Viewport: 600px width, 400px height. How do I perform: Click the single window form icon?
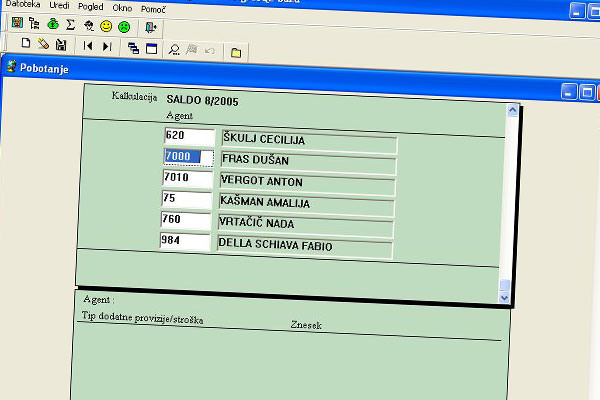pyautogui.click(x=152, y=49)
